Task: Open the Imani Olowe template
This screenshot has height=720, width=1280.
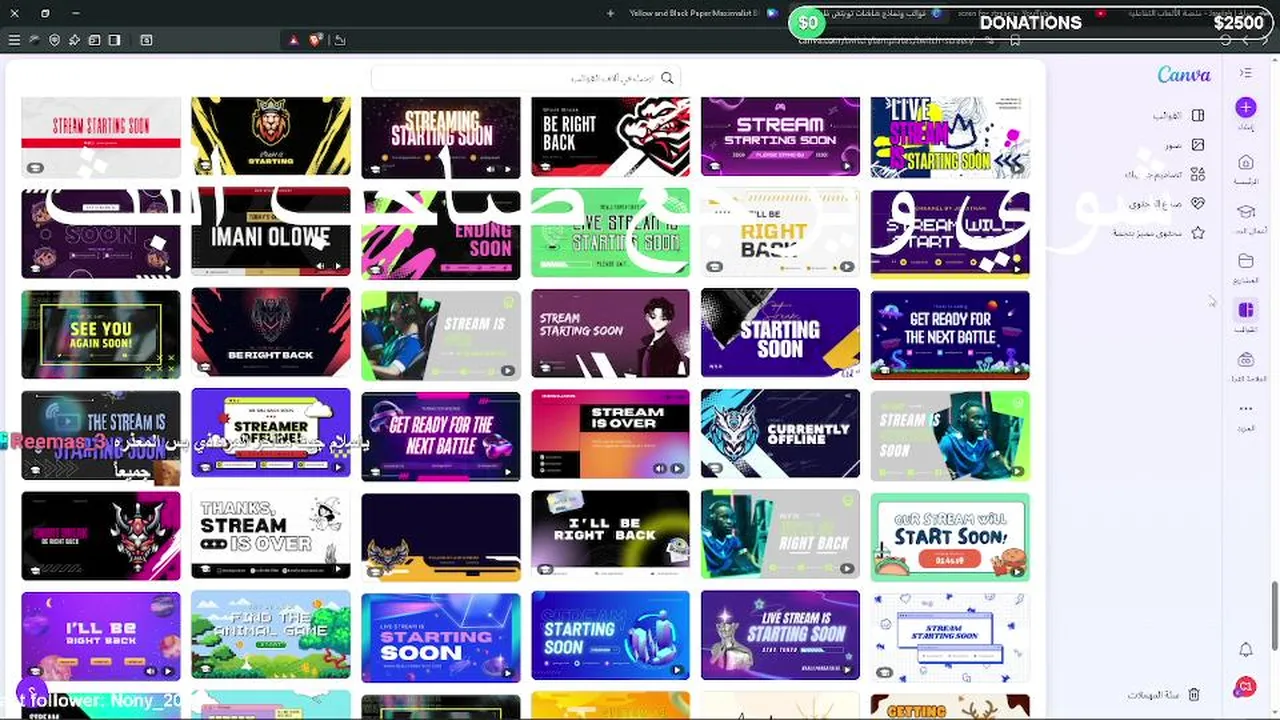Action: (x=271, y=233)
